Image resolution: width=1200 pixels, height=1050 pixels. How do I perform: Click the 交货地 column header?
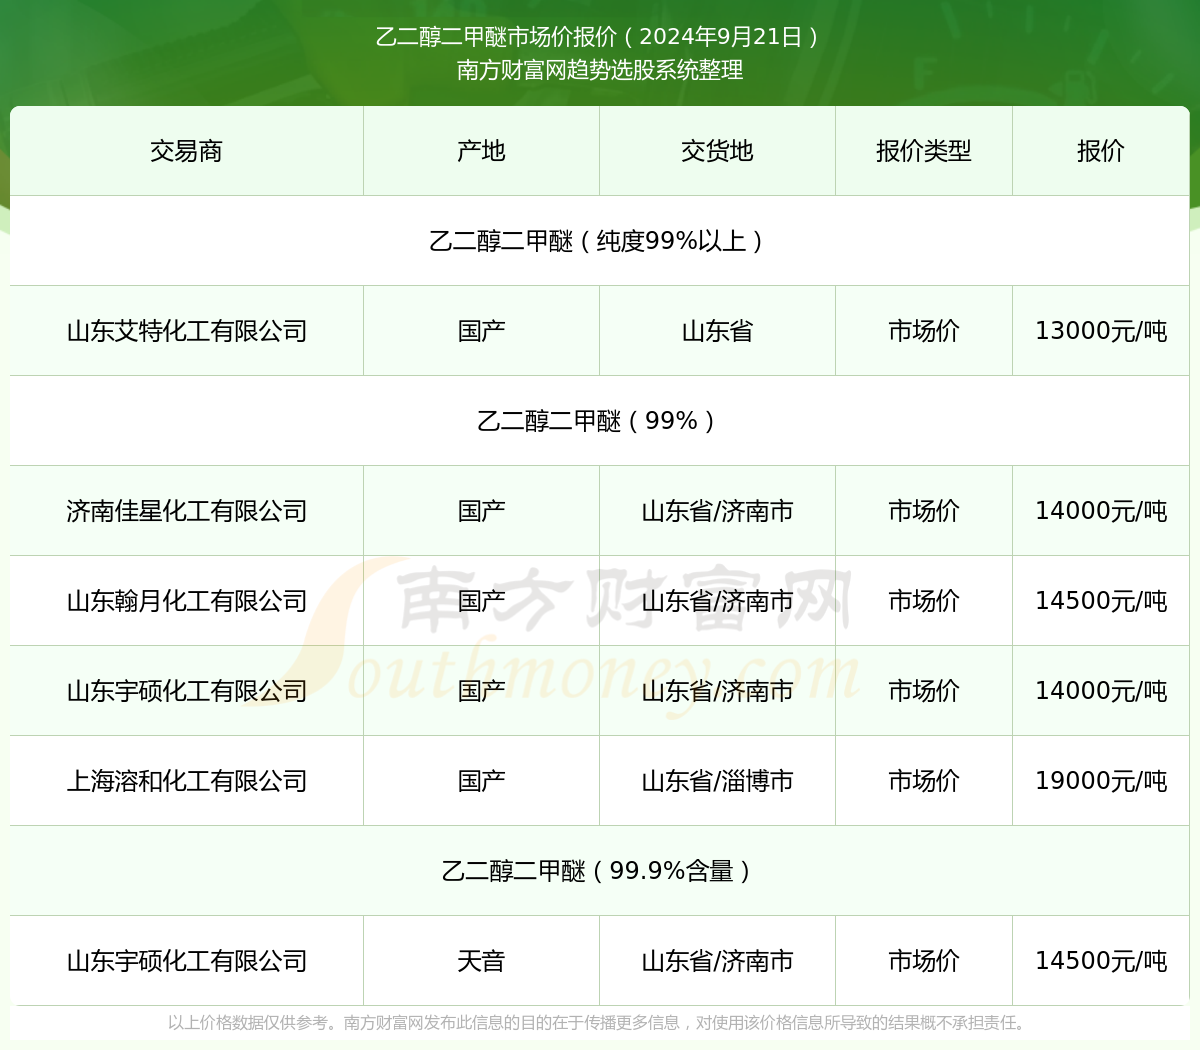(x=716, y=150)
